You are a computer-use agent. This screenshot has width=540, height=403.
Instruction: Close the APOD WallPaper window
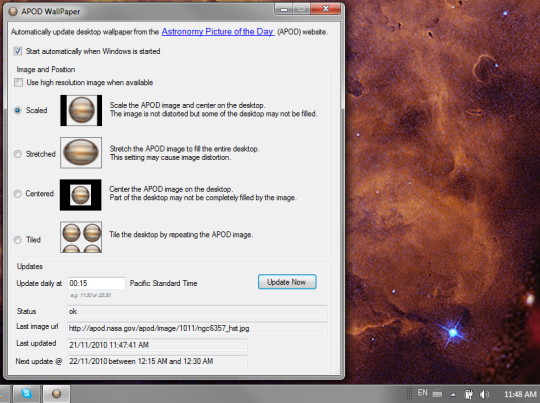click(325, 9)
